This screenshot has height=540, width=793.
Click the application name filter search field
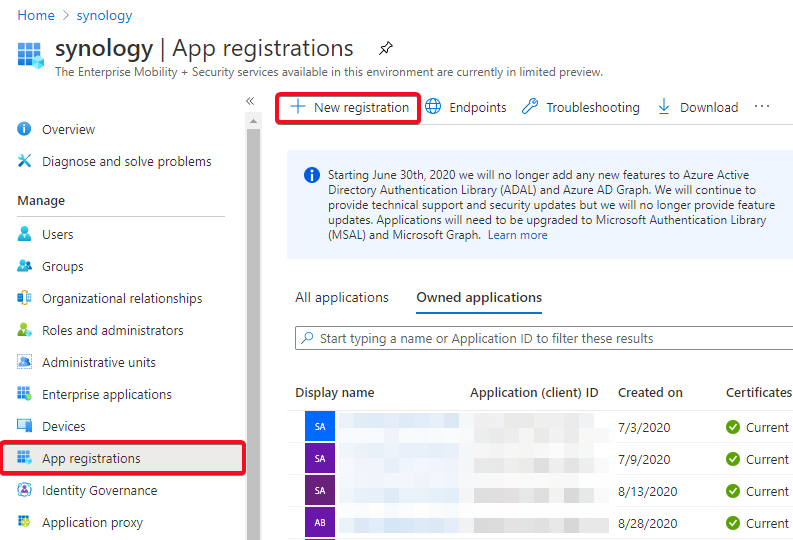544,338
